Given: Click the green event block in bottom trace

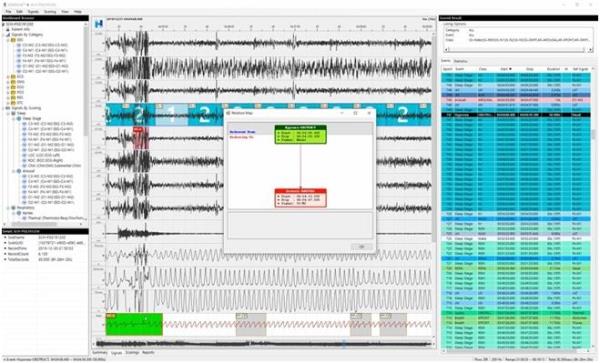Looking at the screenshot, I should point(134,324).
